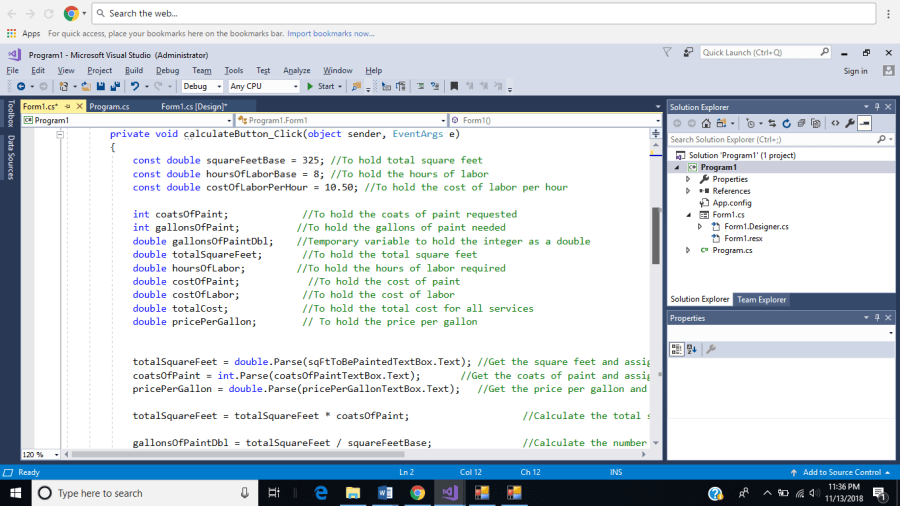Click the Navigate Backward toolbar icon

(x=21, y=86)
